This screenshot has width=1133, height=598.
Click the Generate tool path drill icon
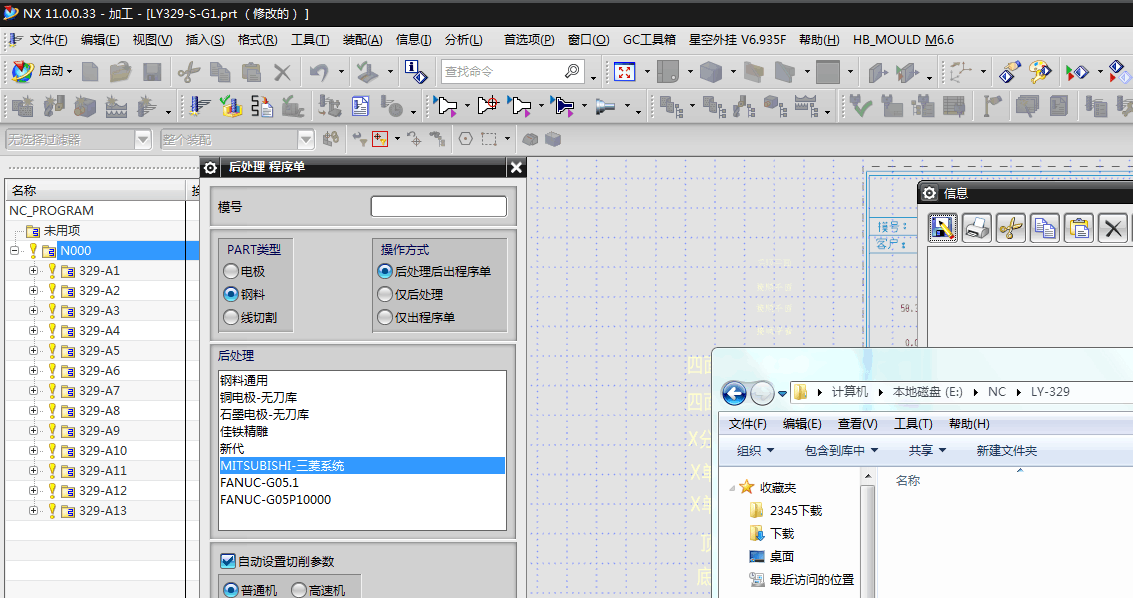[x=200, y=107]
